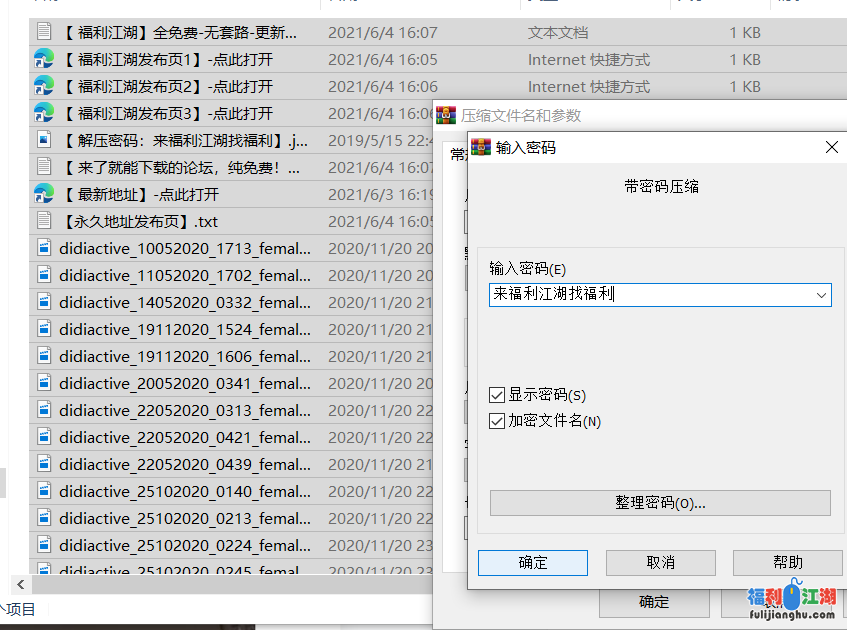
Task: Click 确定 in the archive parameters dialog
Action: coord(653,601)
